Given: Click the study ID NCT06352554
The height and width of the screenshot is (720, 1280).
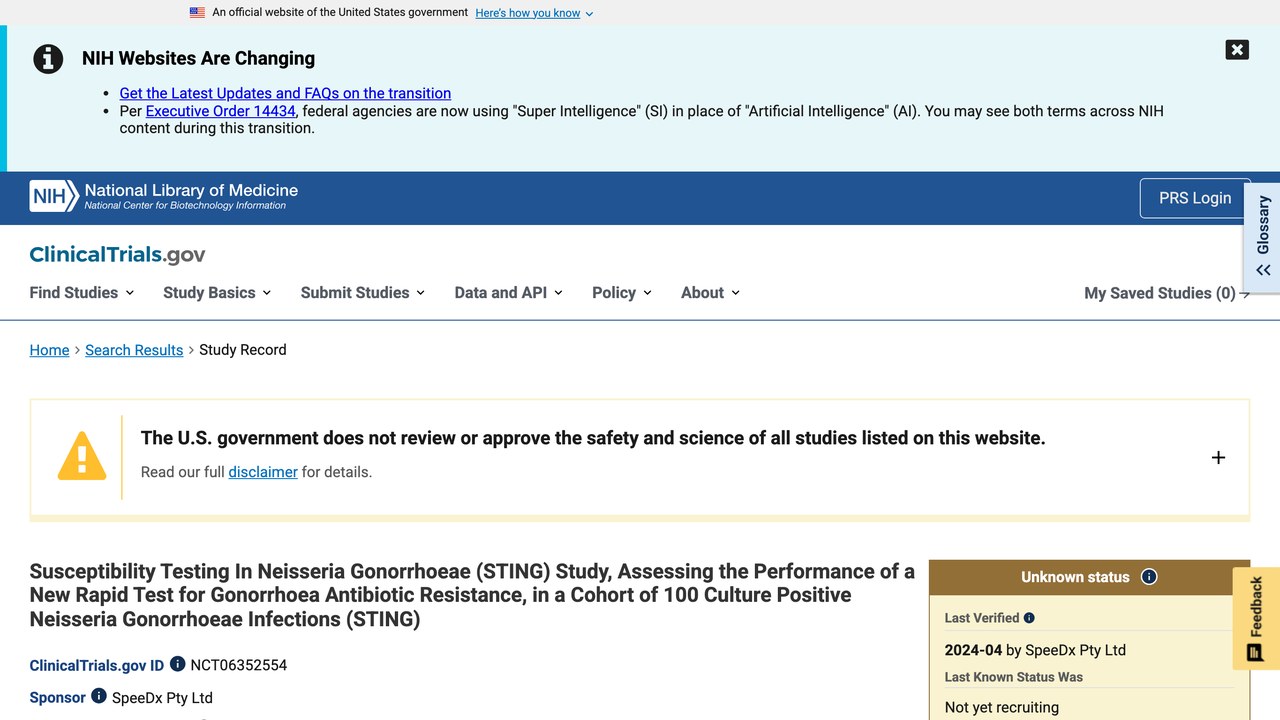Looking at the screenshot, I should click(x=239, y=665).
